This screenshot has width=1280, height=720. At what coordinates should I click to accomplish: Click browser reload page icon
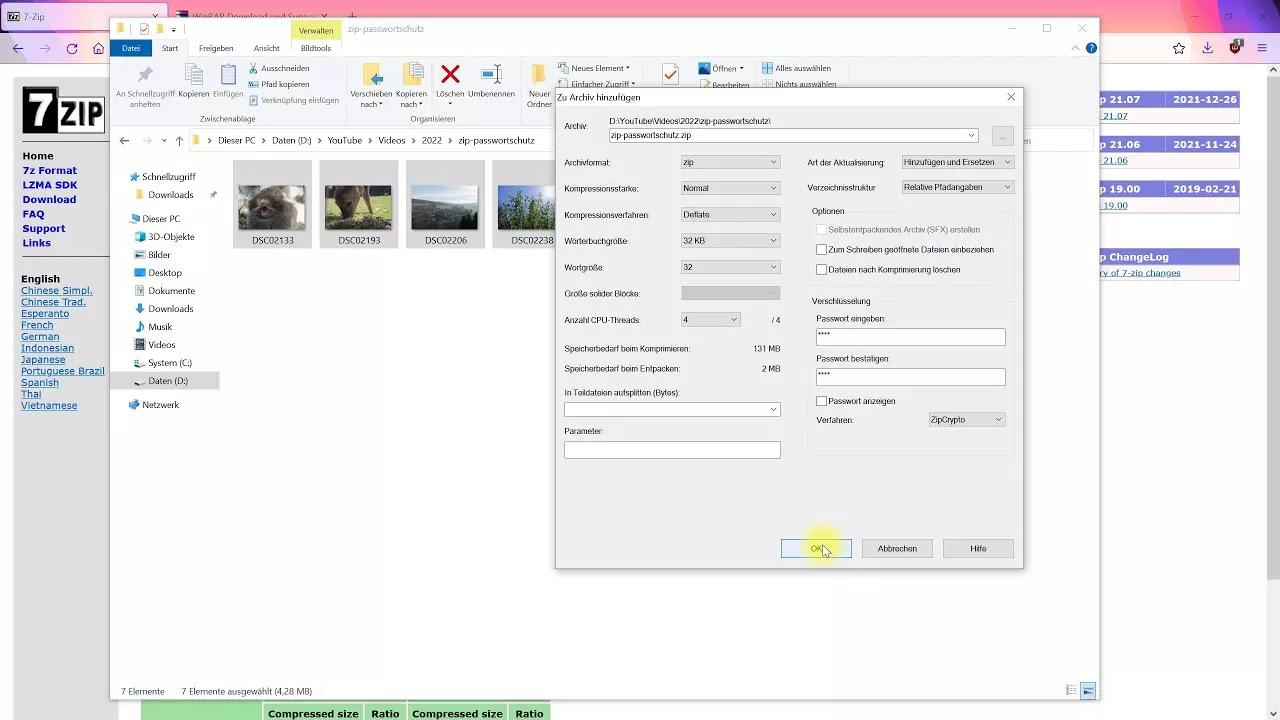pos(72,48)
